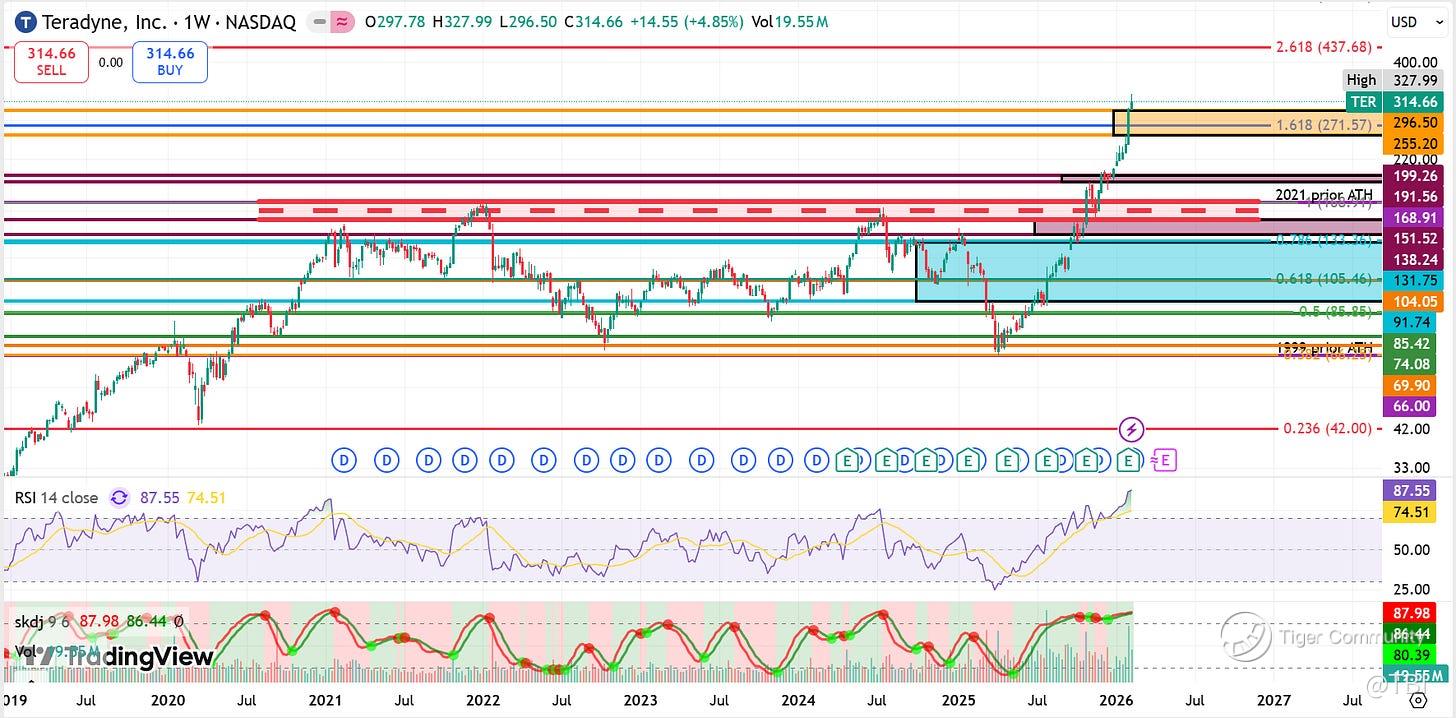The height and width of the screenshot is (718, 1456).
Task: Click the bright green 80.39 axis label
Action: click(x=1412, y=654)
